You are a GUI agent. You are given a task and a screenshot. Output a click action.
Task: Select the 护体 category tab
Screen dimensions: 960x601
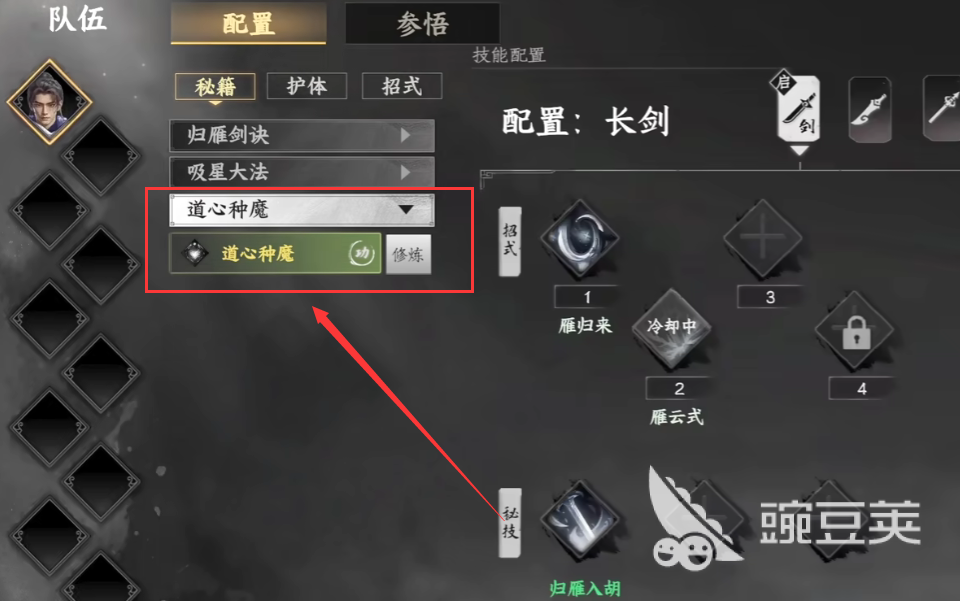tap(307, 86)
